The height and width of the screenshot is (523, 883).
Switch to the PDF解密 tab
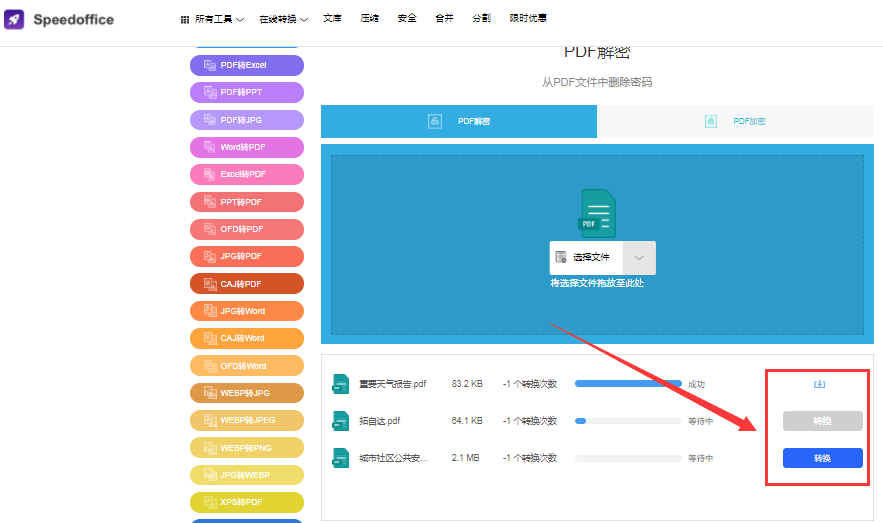(459, 121)
